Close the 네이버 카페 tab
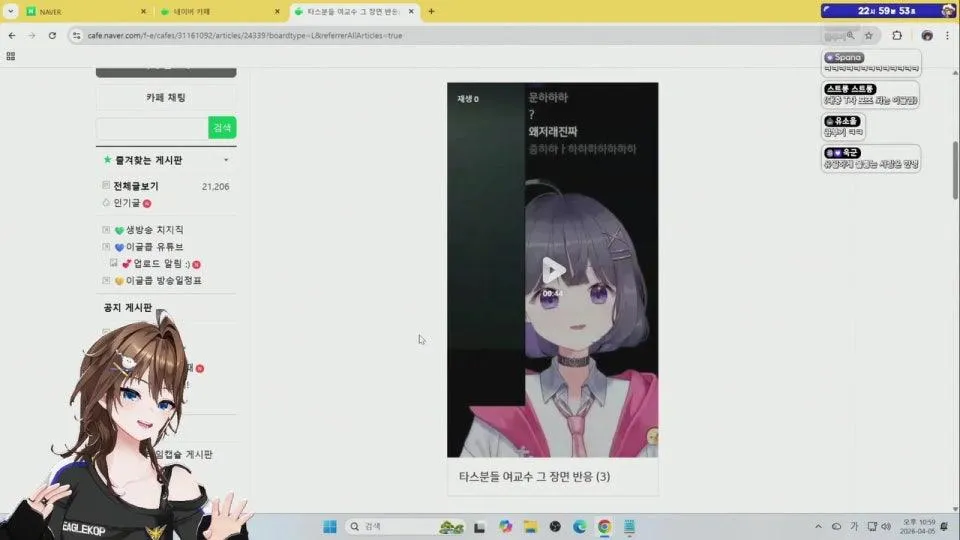The height and width of the screenshot is (540, 960). click(x=277, y=12)
